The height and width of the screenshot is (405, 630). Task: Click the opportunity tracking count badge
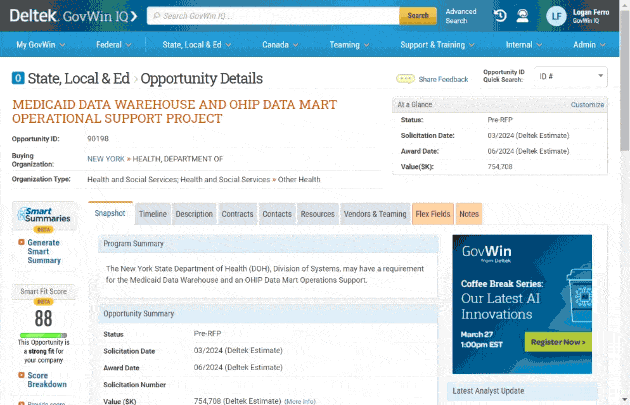(x=18, y=78)
